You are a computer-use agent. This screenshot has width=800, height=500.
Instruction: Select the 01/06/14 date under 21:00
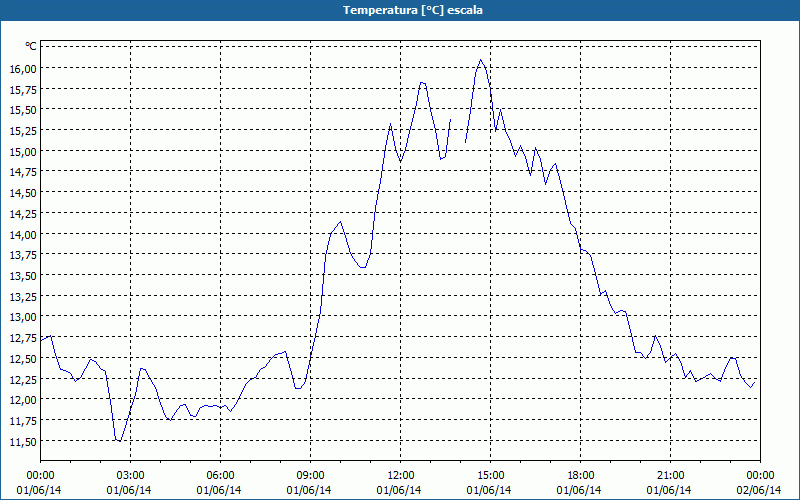[x=669, y=490]
